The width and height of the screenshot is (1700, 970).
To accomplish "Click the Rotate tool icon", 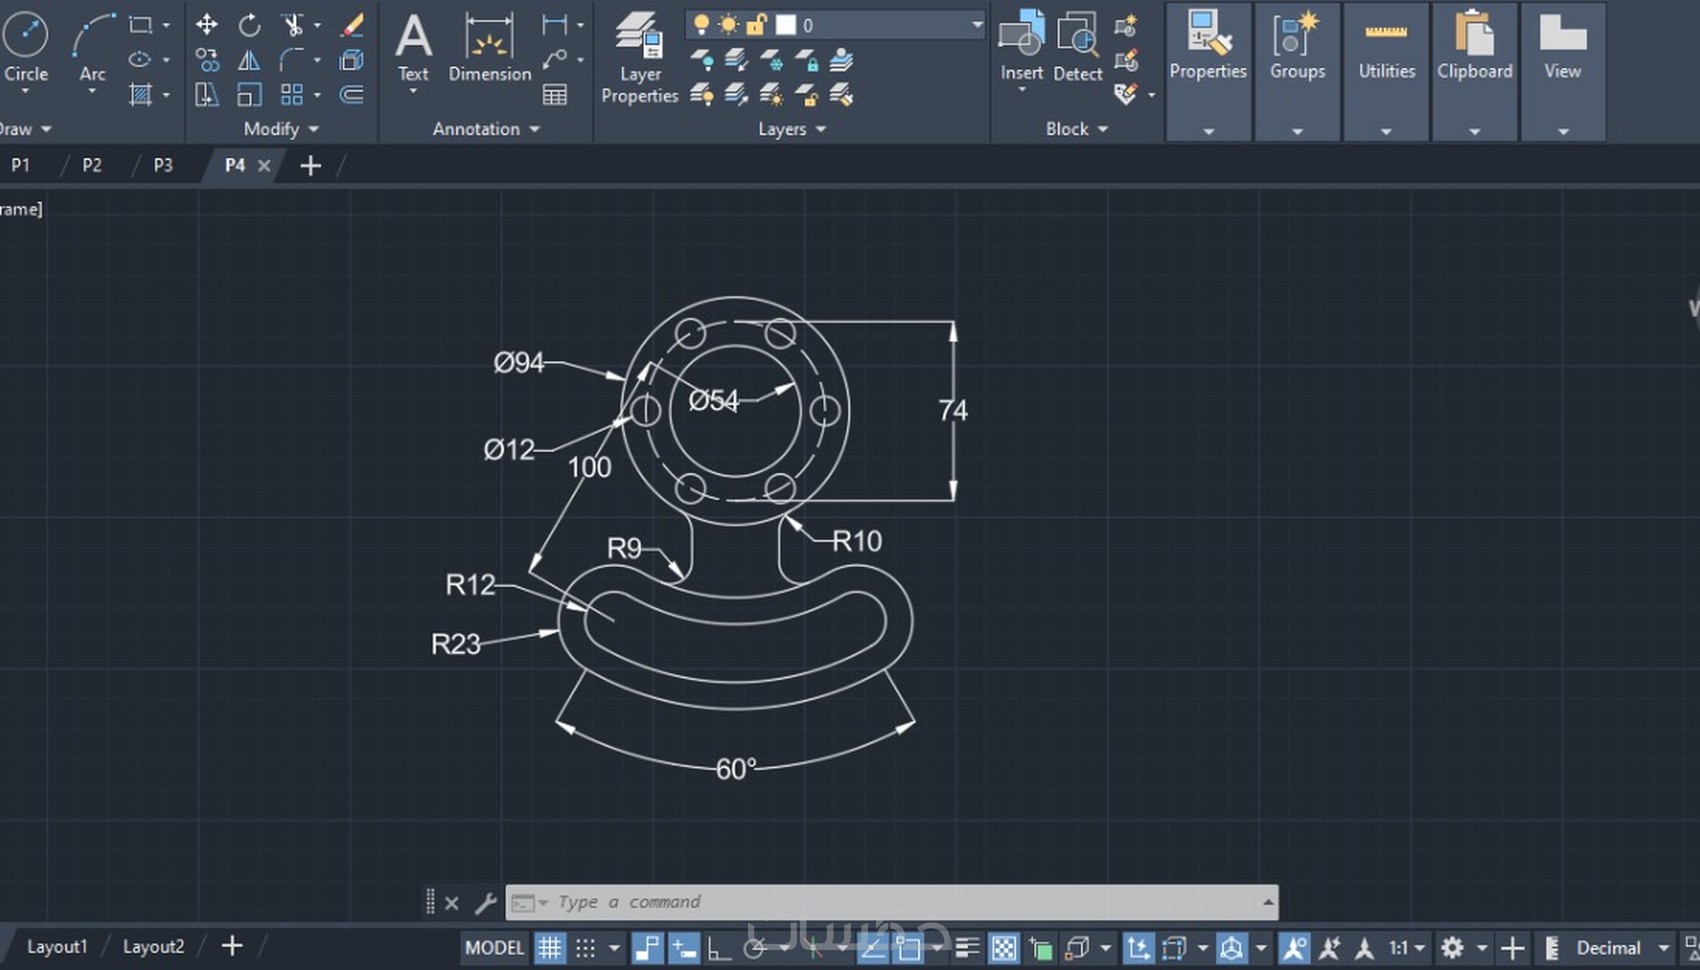I will point(249,25).
